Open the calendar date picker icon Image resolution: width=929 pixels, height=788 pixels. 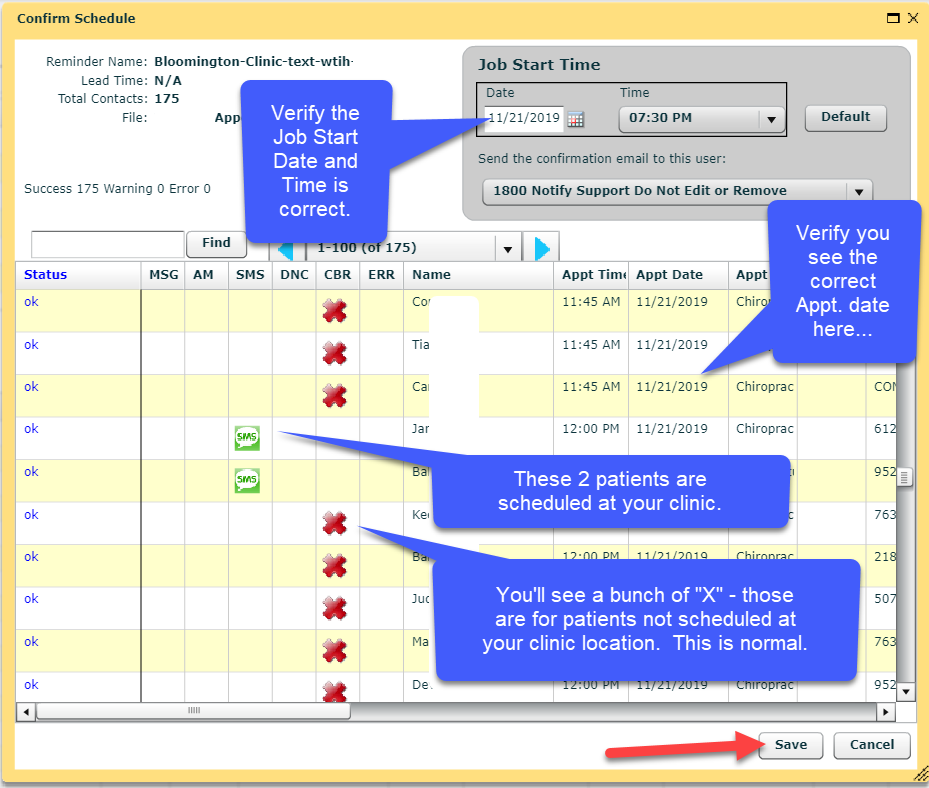tap(575, 119)
